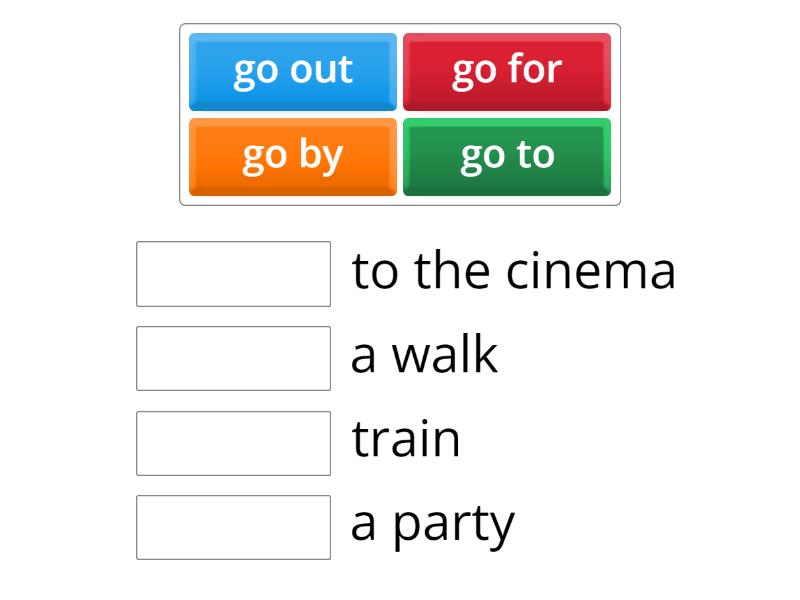The image size is (800, 600).
Task: Click the "a party" phrase text
Action: click(x=432, y=525)
